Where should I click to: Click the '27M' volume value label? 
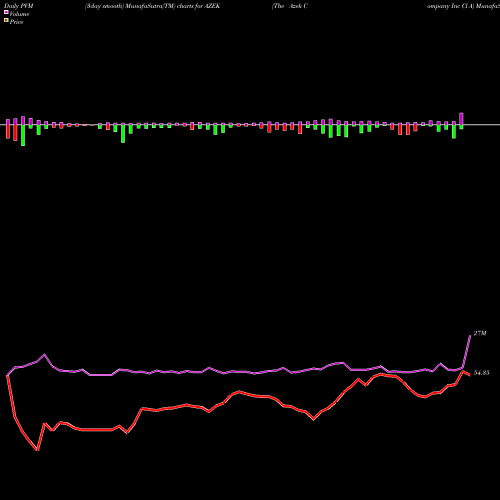(480, 333)
